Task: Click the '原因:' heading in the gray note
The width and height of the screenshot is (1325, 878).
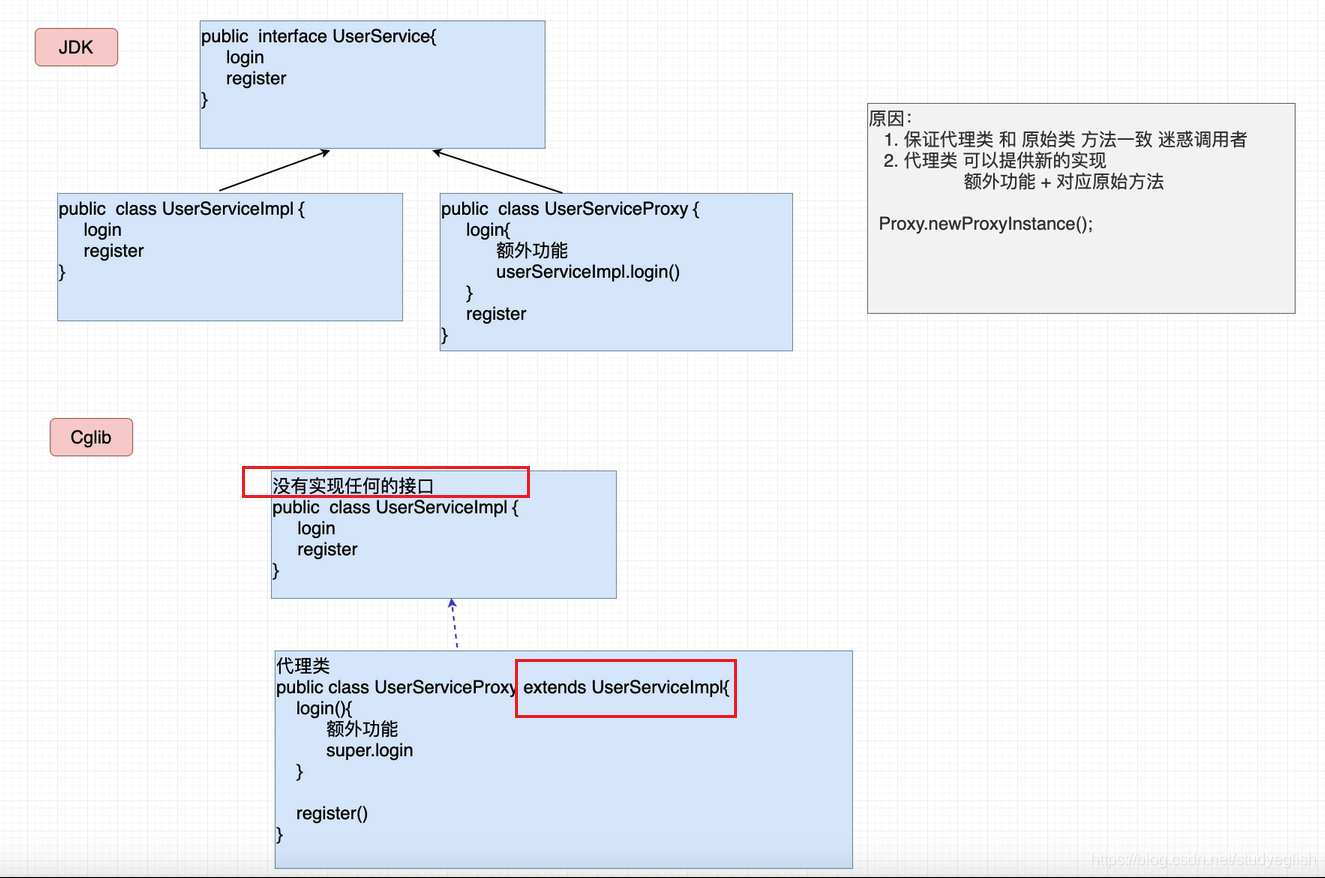Action: [x=890, y=119]
